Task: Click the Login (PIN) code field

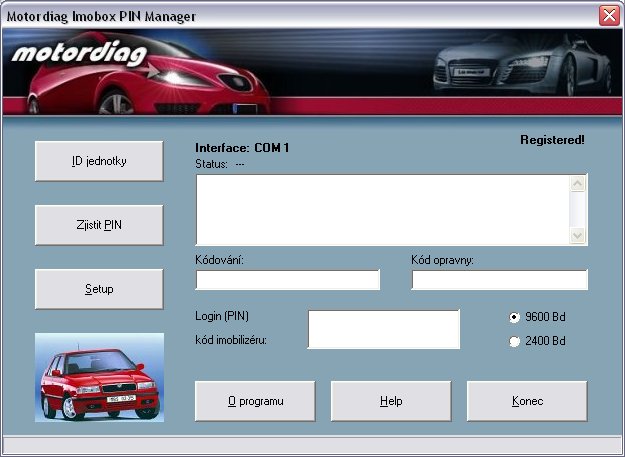Action: (x=383, y=329)
